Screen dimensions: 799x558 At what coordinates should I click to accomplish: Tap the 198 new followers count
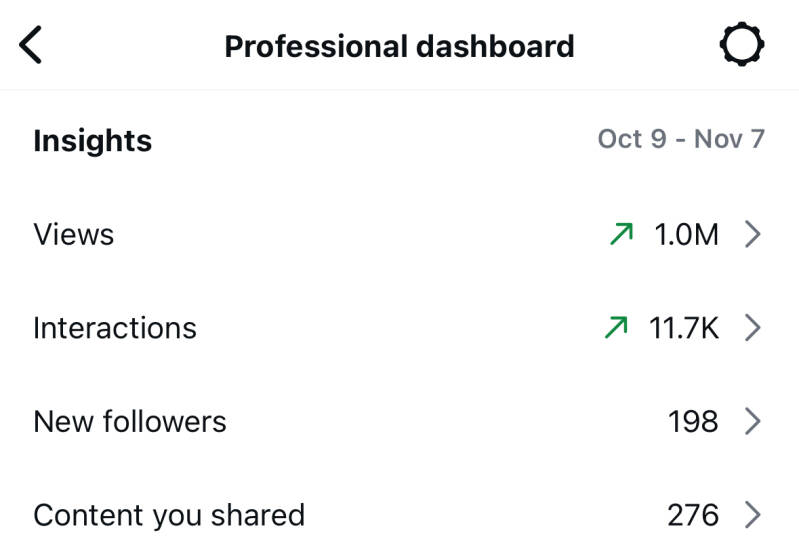(693, 421)
